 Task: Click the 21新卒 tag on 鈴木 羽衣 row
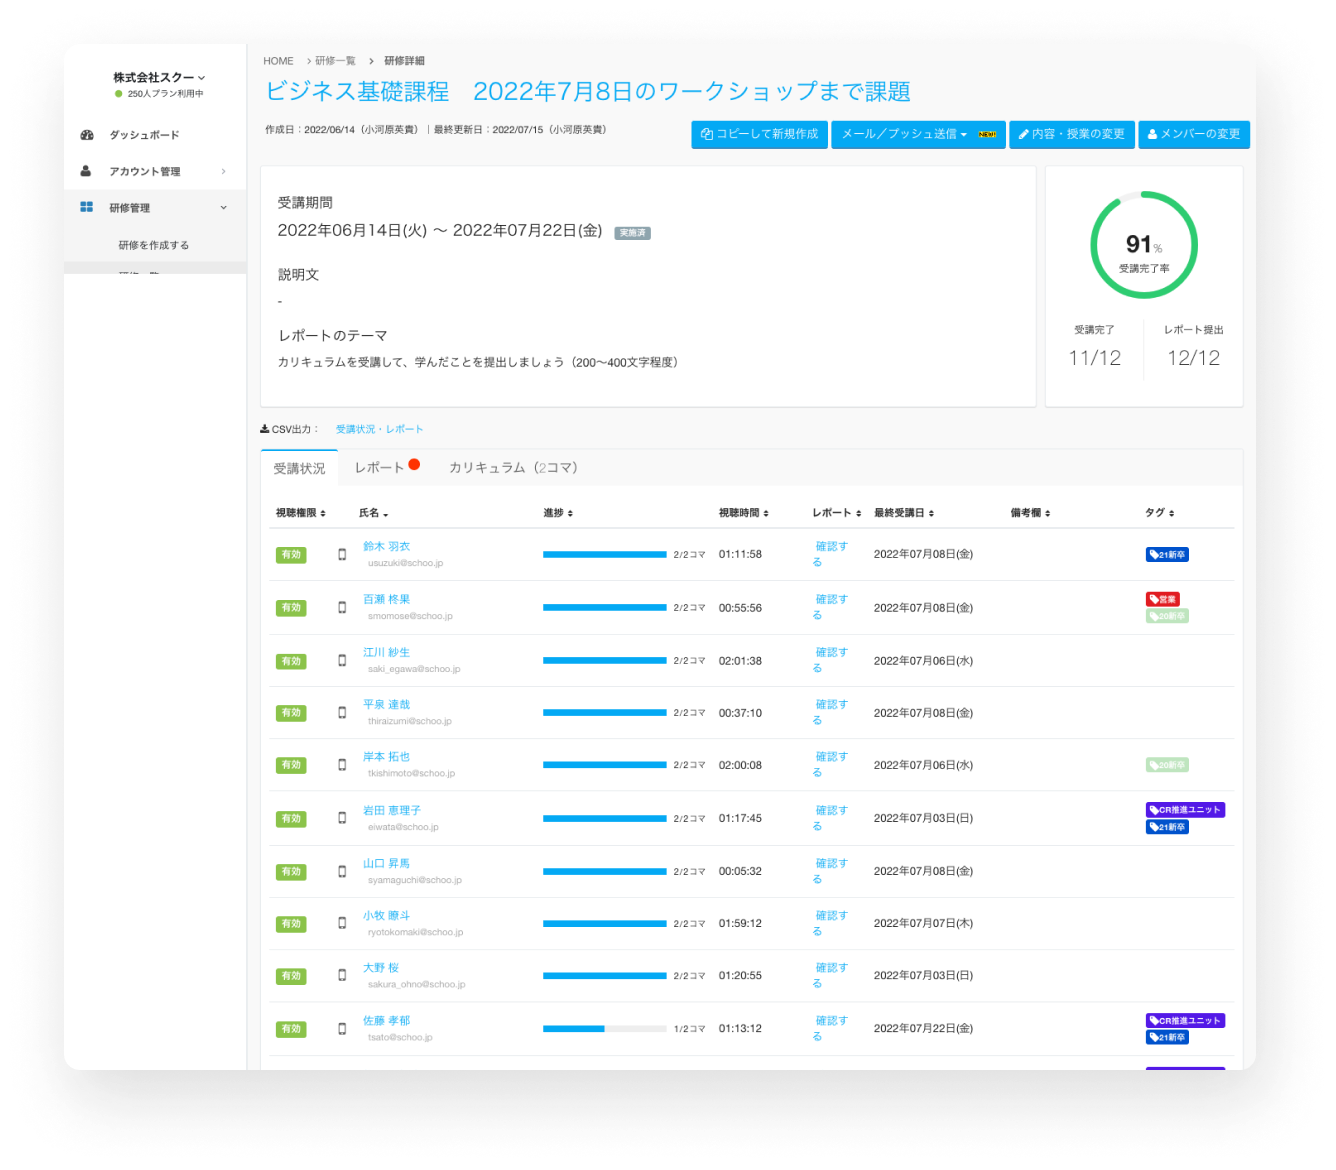(1167, 554)
